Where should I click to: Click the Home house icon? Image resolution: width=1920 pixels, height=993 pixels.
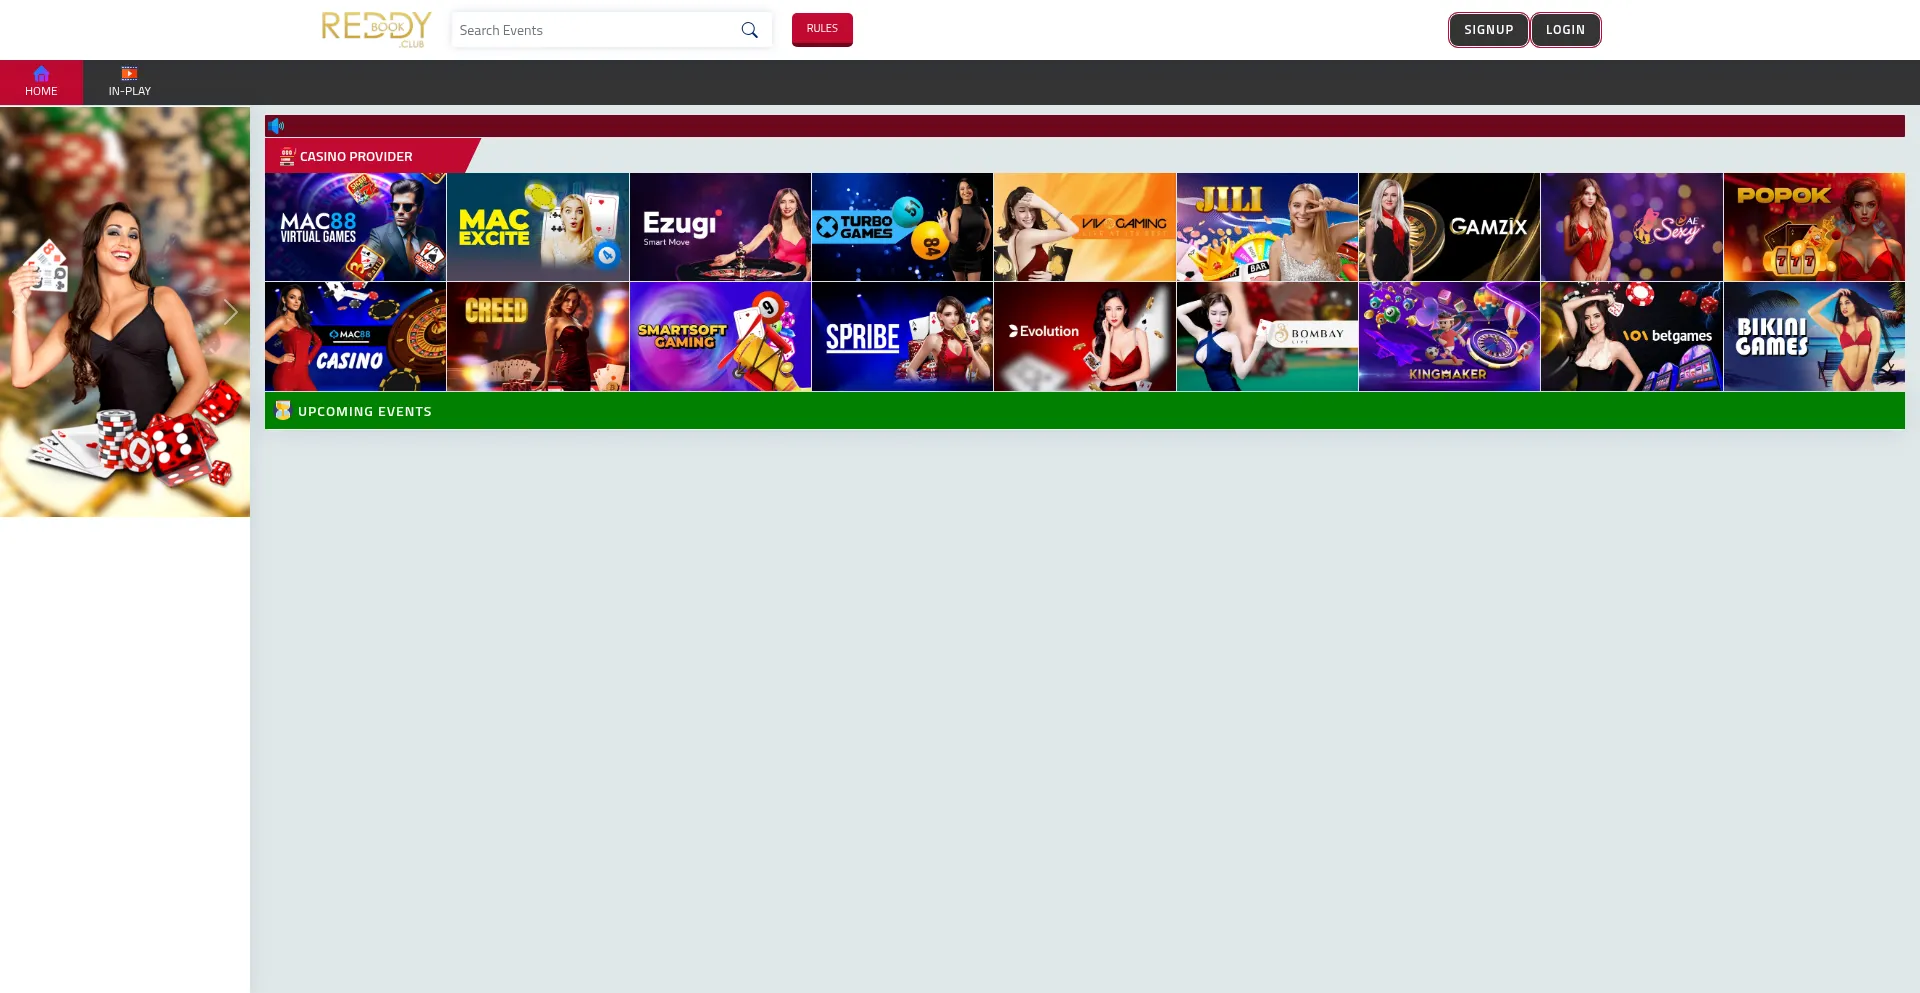click(41, 73)
